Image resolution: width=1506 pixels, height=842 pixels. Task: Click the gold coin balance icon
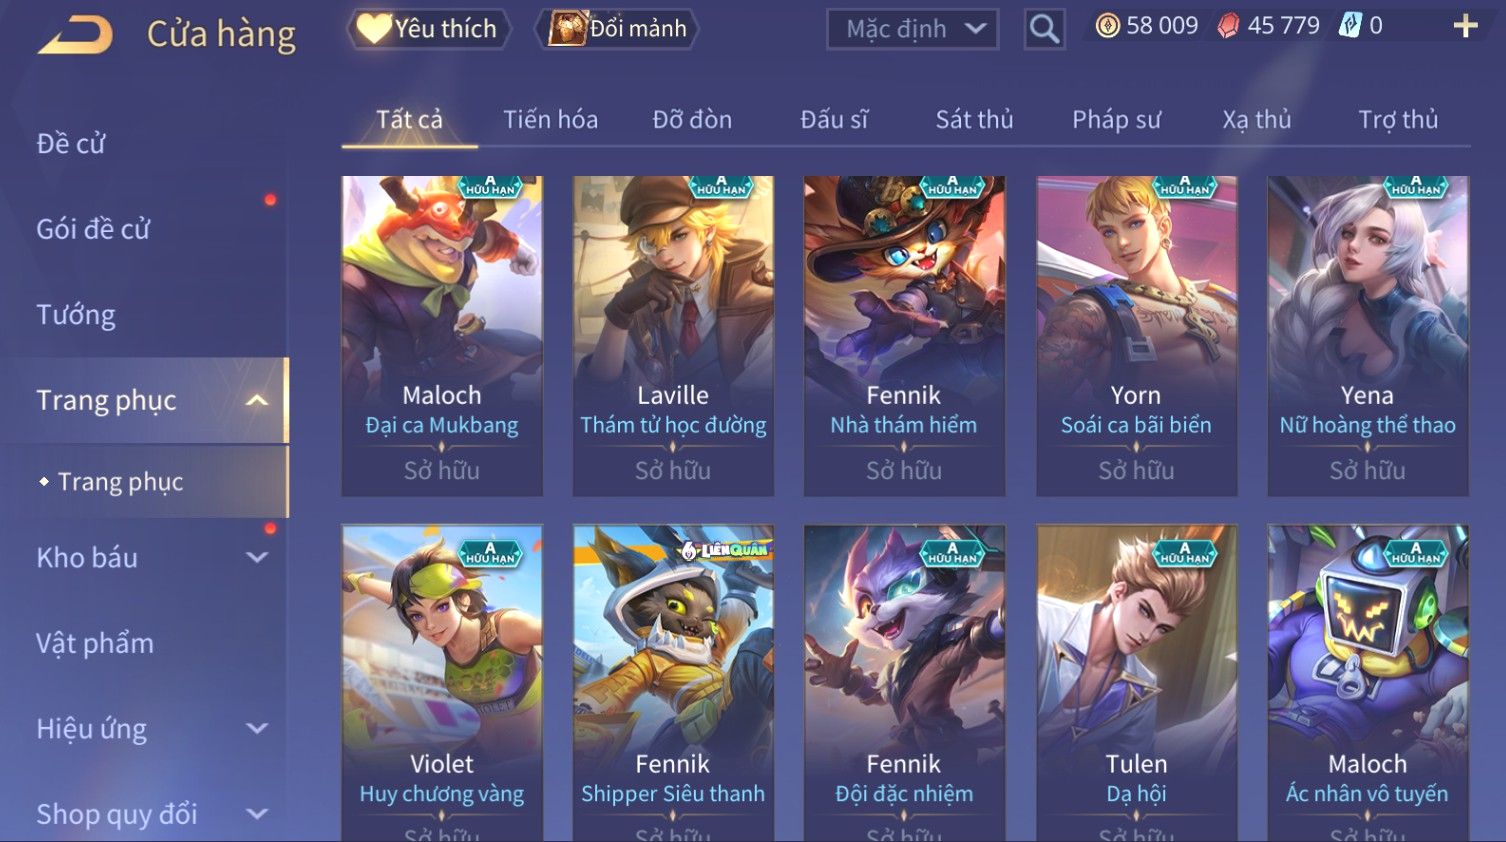[1107, 26]
